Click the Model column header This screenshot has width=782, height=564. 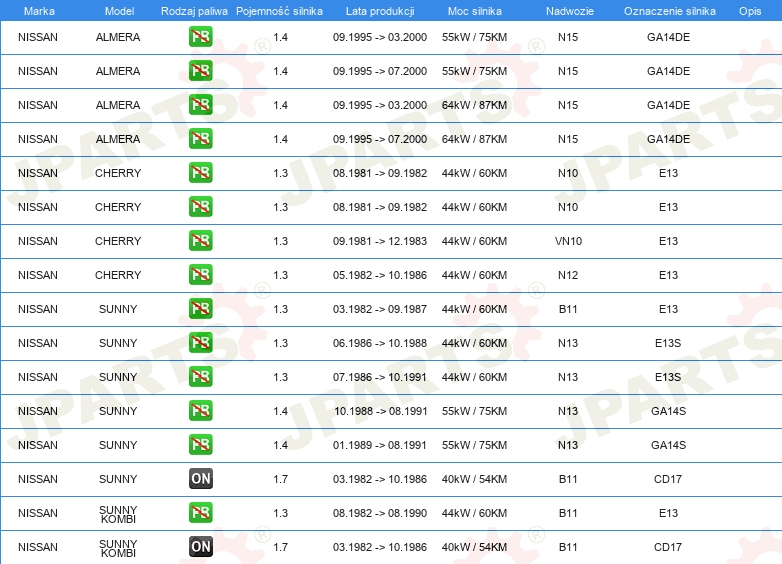(x=119, y=11)
